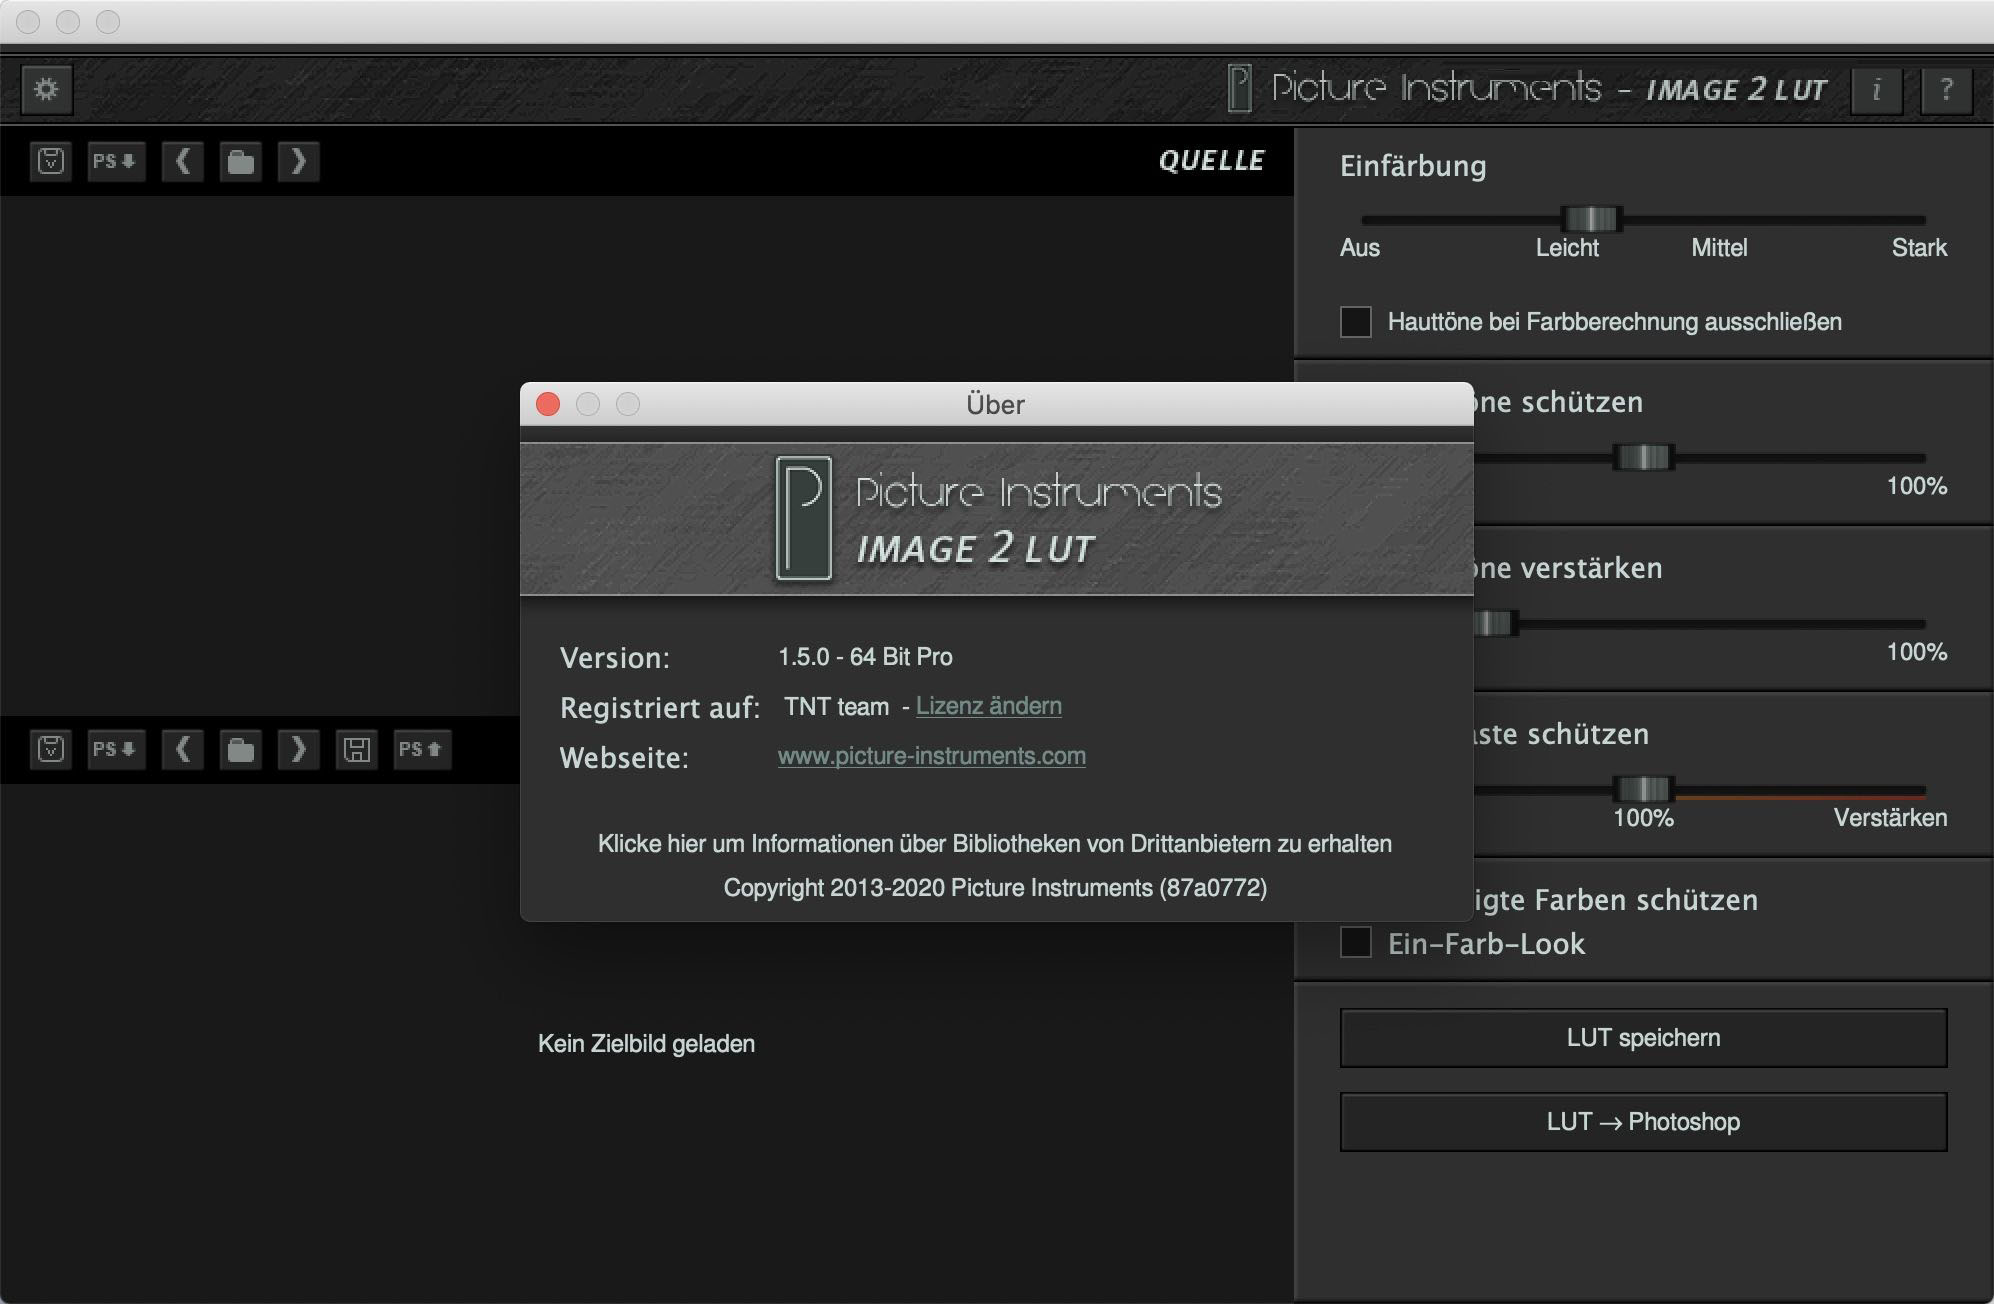Send LUT to Photoshop button

coord(1643,1122)
